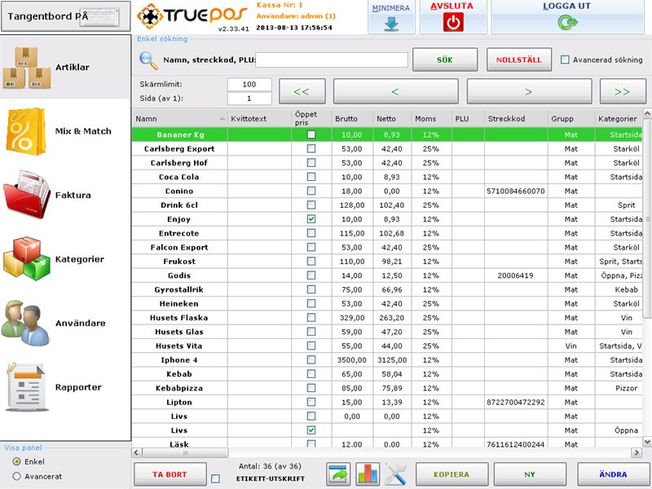Click the SÖK button
The image size is (652, 489).
pos(445,60)
